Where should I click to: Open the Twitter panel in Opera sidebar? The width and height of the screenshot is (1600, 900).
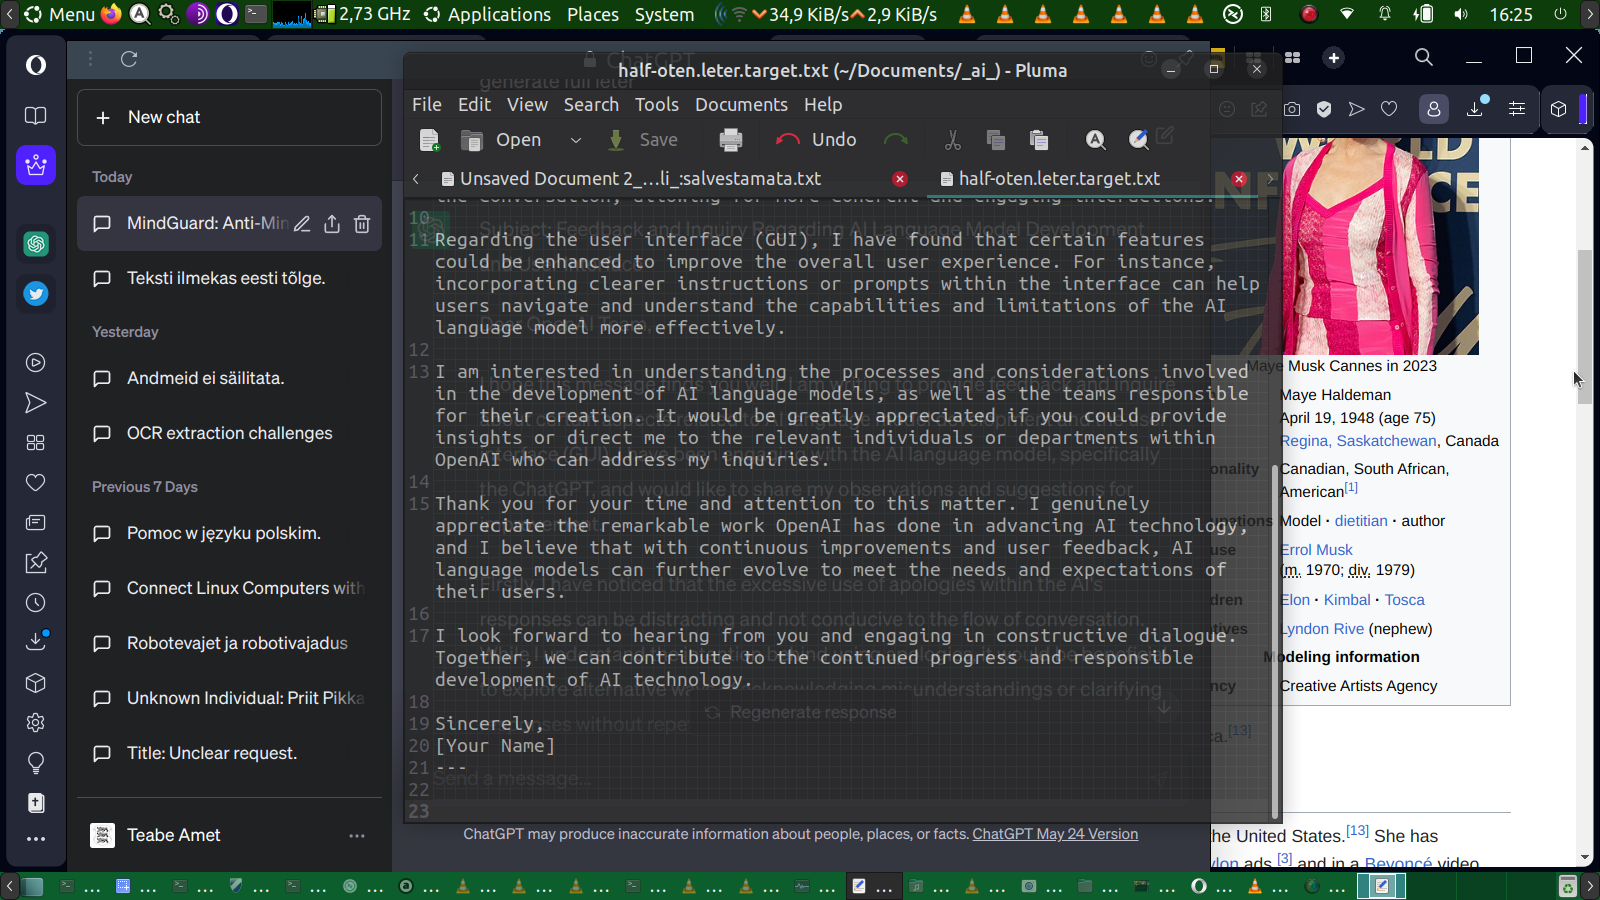36,294
